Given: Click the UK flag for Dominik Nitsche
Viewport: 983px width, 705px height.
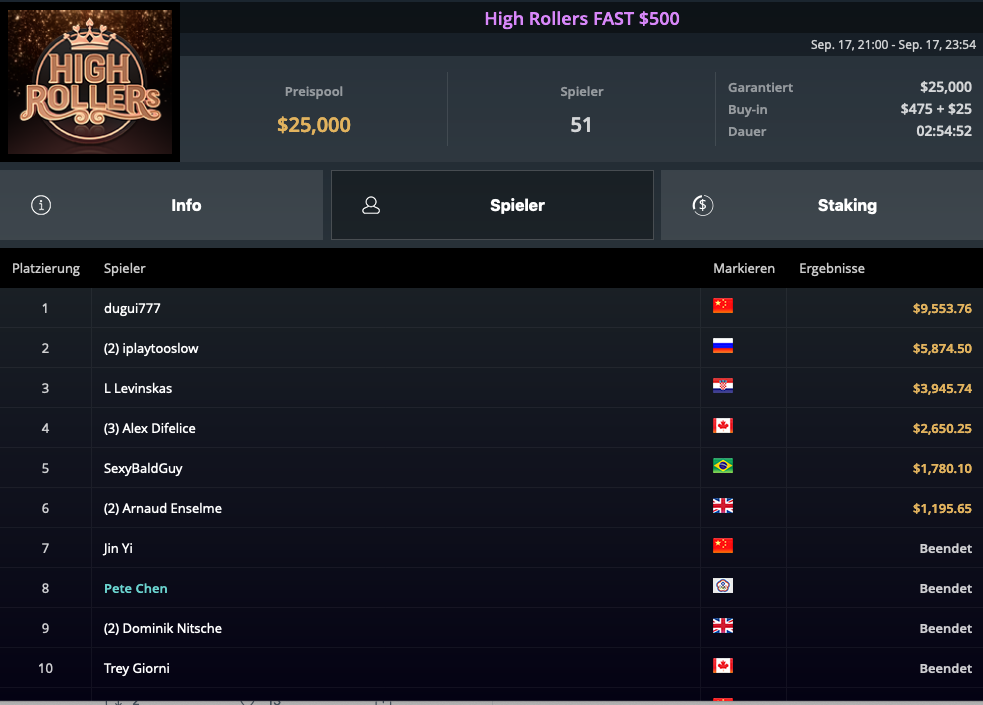Looking at the screenshot, I should tap(722, 626).
